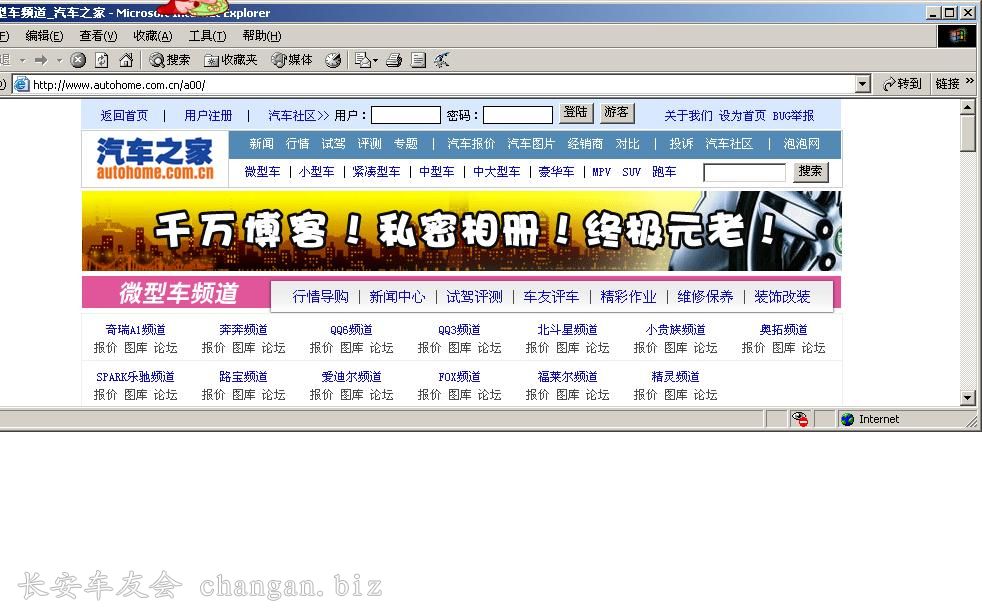Screen dimensions: 982x613
Task: Click the 密码 password input field
Action: click(518, 115)
